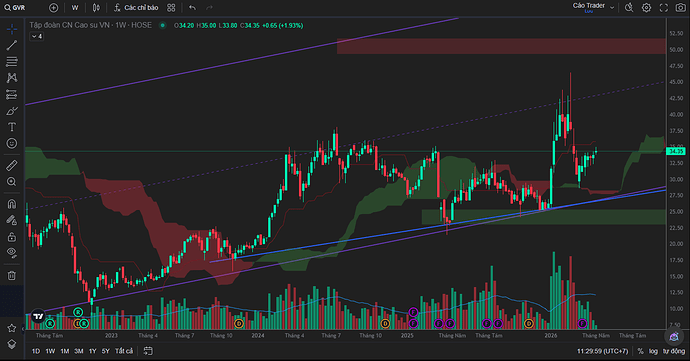Open the candlestick chart type menu

pos(96,8)
